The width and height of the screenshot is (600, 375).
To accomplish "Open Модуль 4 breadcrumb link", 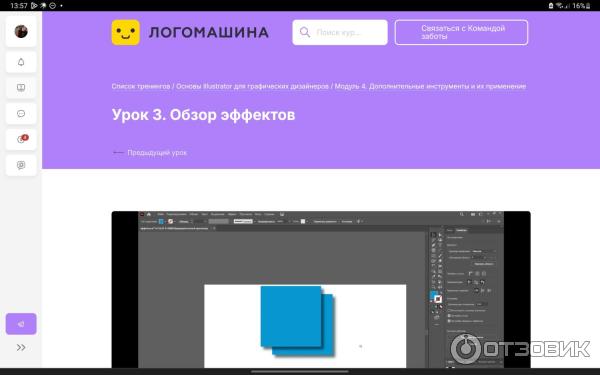I will (430, 86).
